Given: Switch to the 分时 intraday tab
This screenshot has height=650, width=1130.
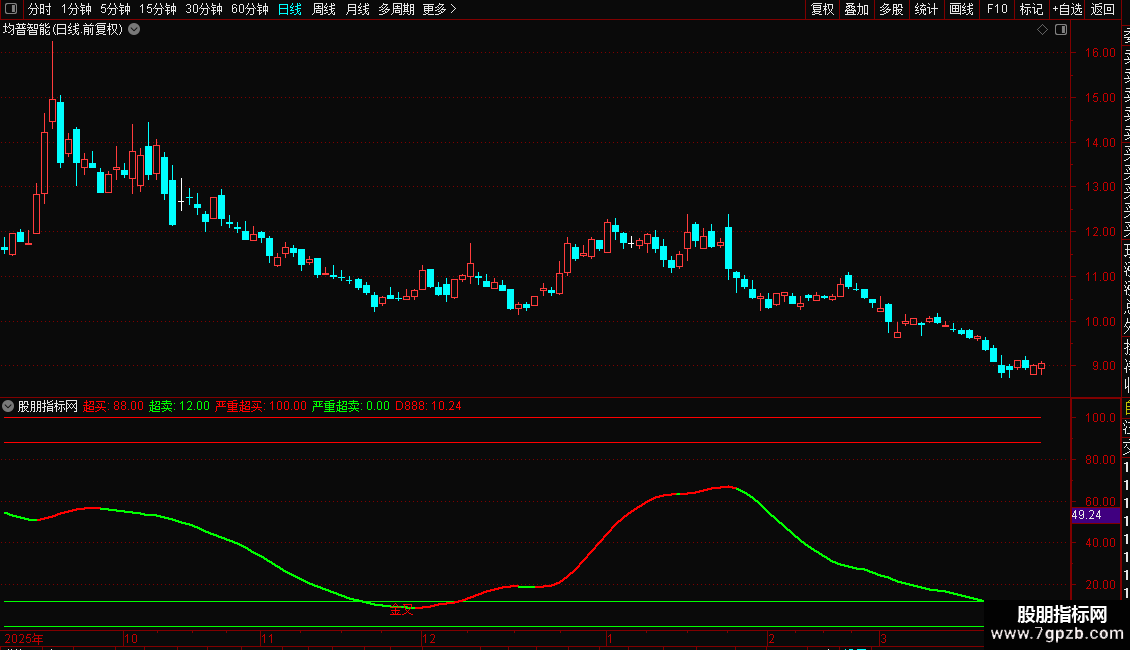Looking at the screenshot, I should (x=40, y=9).
